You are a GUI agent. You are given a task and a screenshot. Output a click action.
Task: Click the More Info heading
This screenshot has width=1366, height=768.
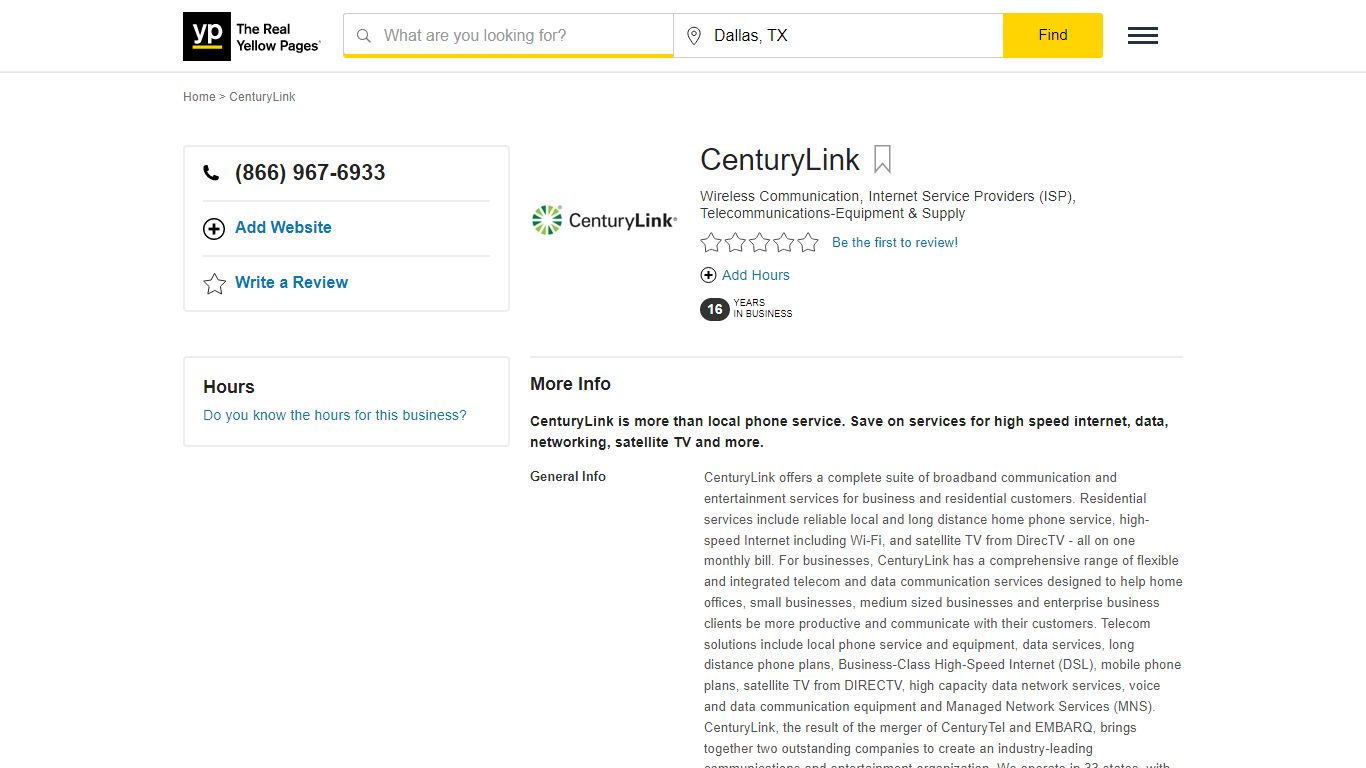(570, 384)
